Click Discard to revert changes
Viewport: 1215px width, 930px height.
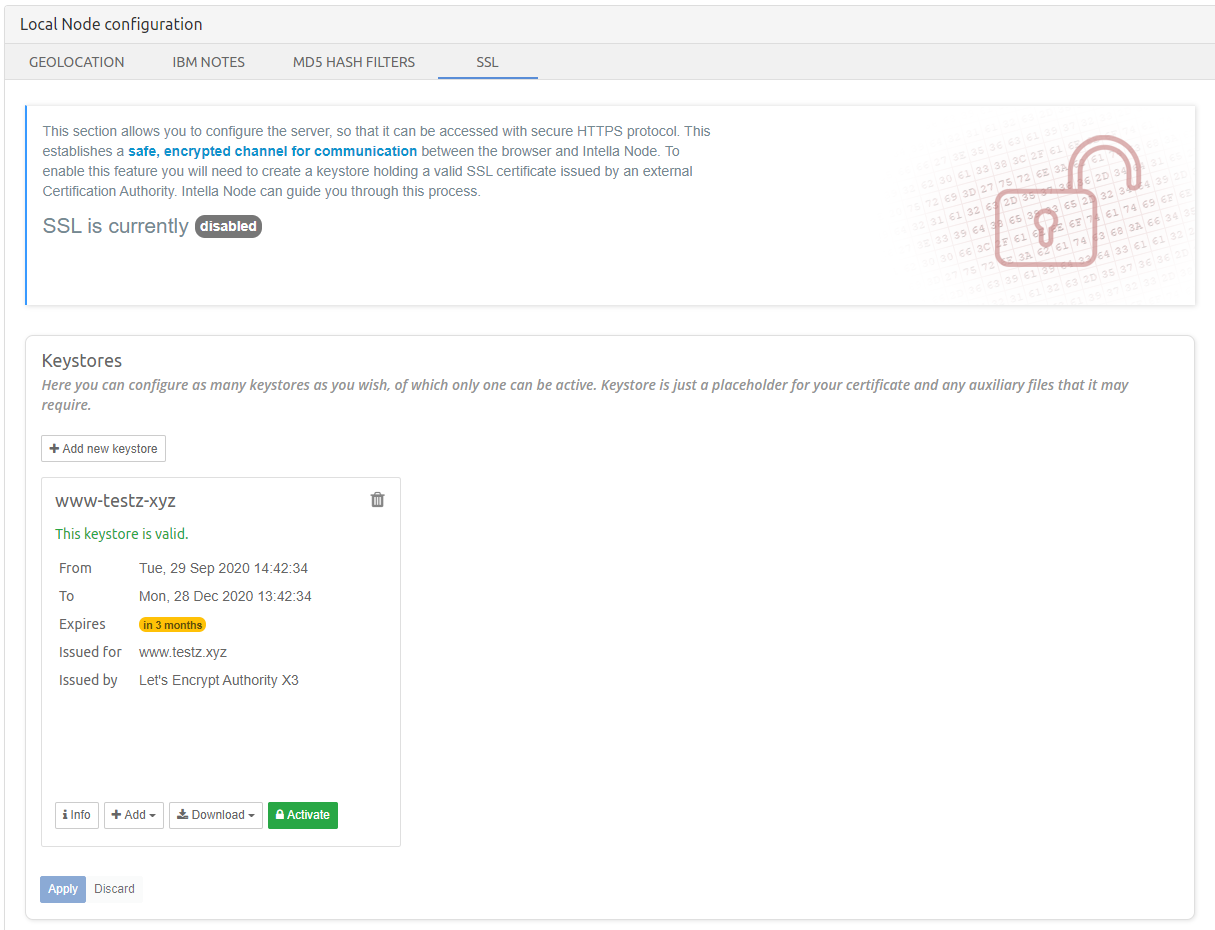[x=114, y=888]
